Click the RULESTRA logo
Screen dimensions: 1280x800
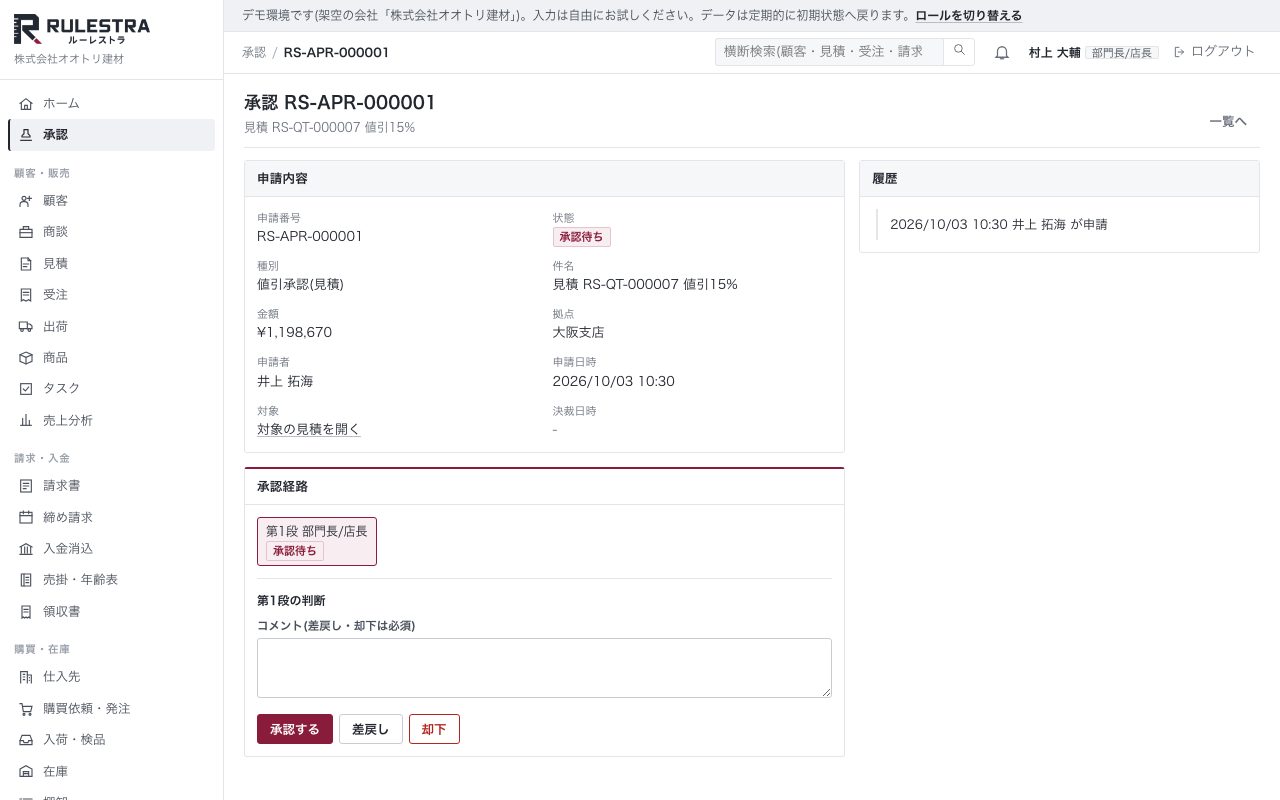82,30
